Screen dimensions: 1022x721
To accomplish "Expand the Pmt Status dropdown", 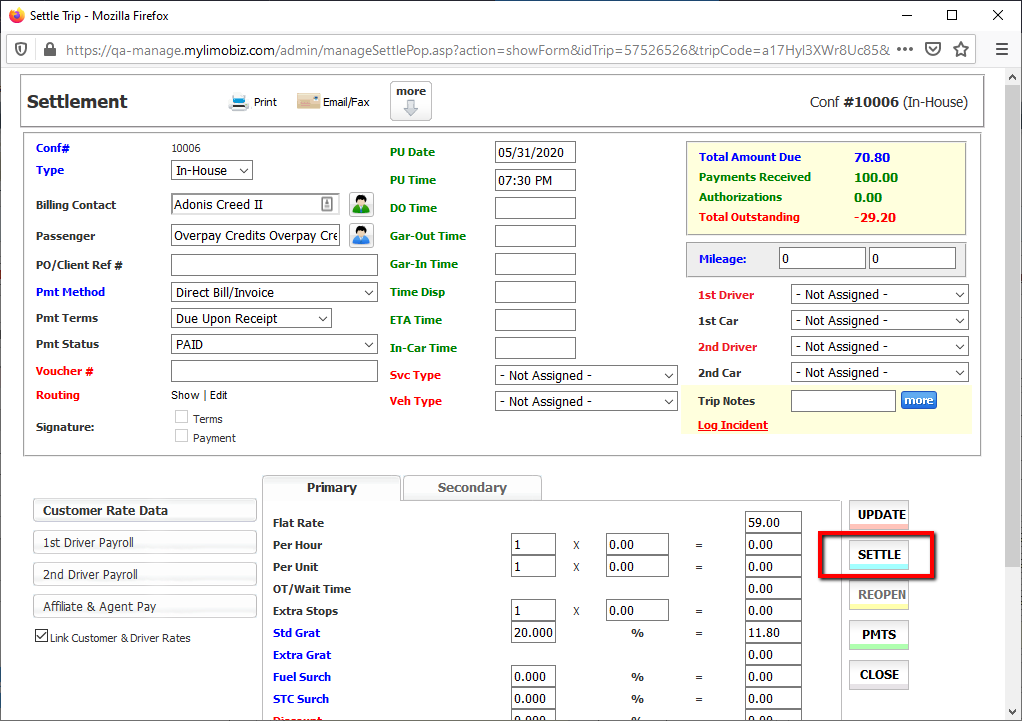I will tap(274, 345).
